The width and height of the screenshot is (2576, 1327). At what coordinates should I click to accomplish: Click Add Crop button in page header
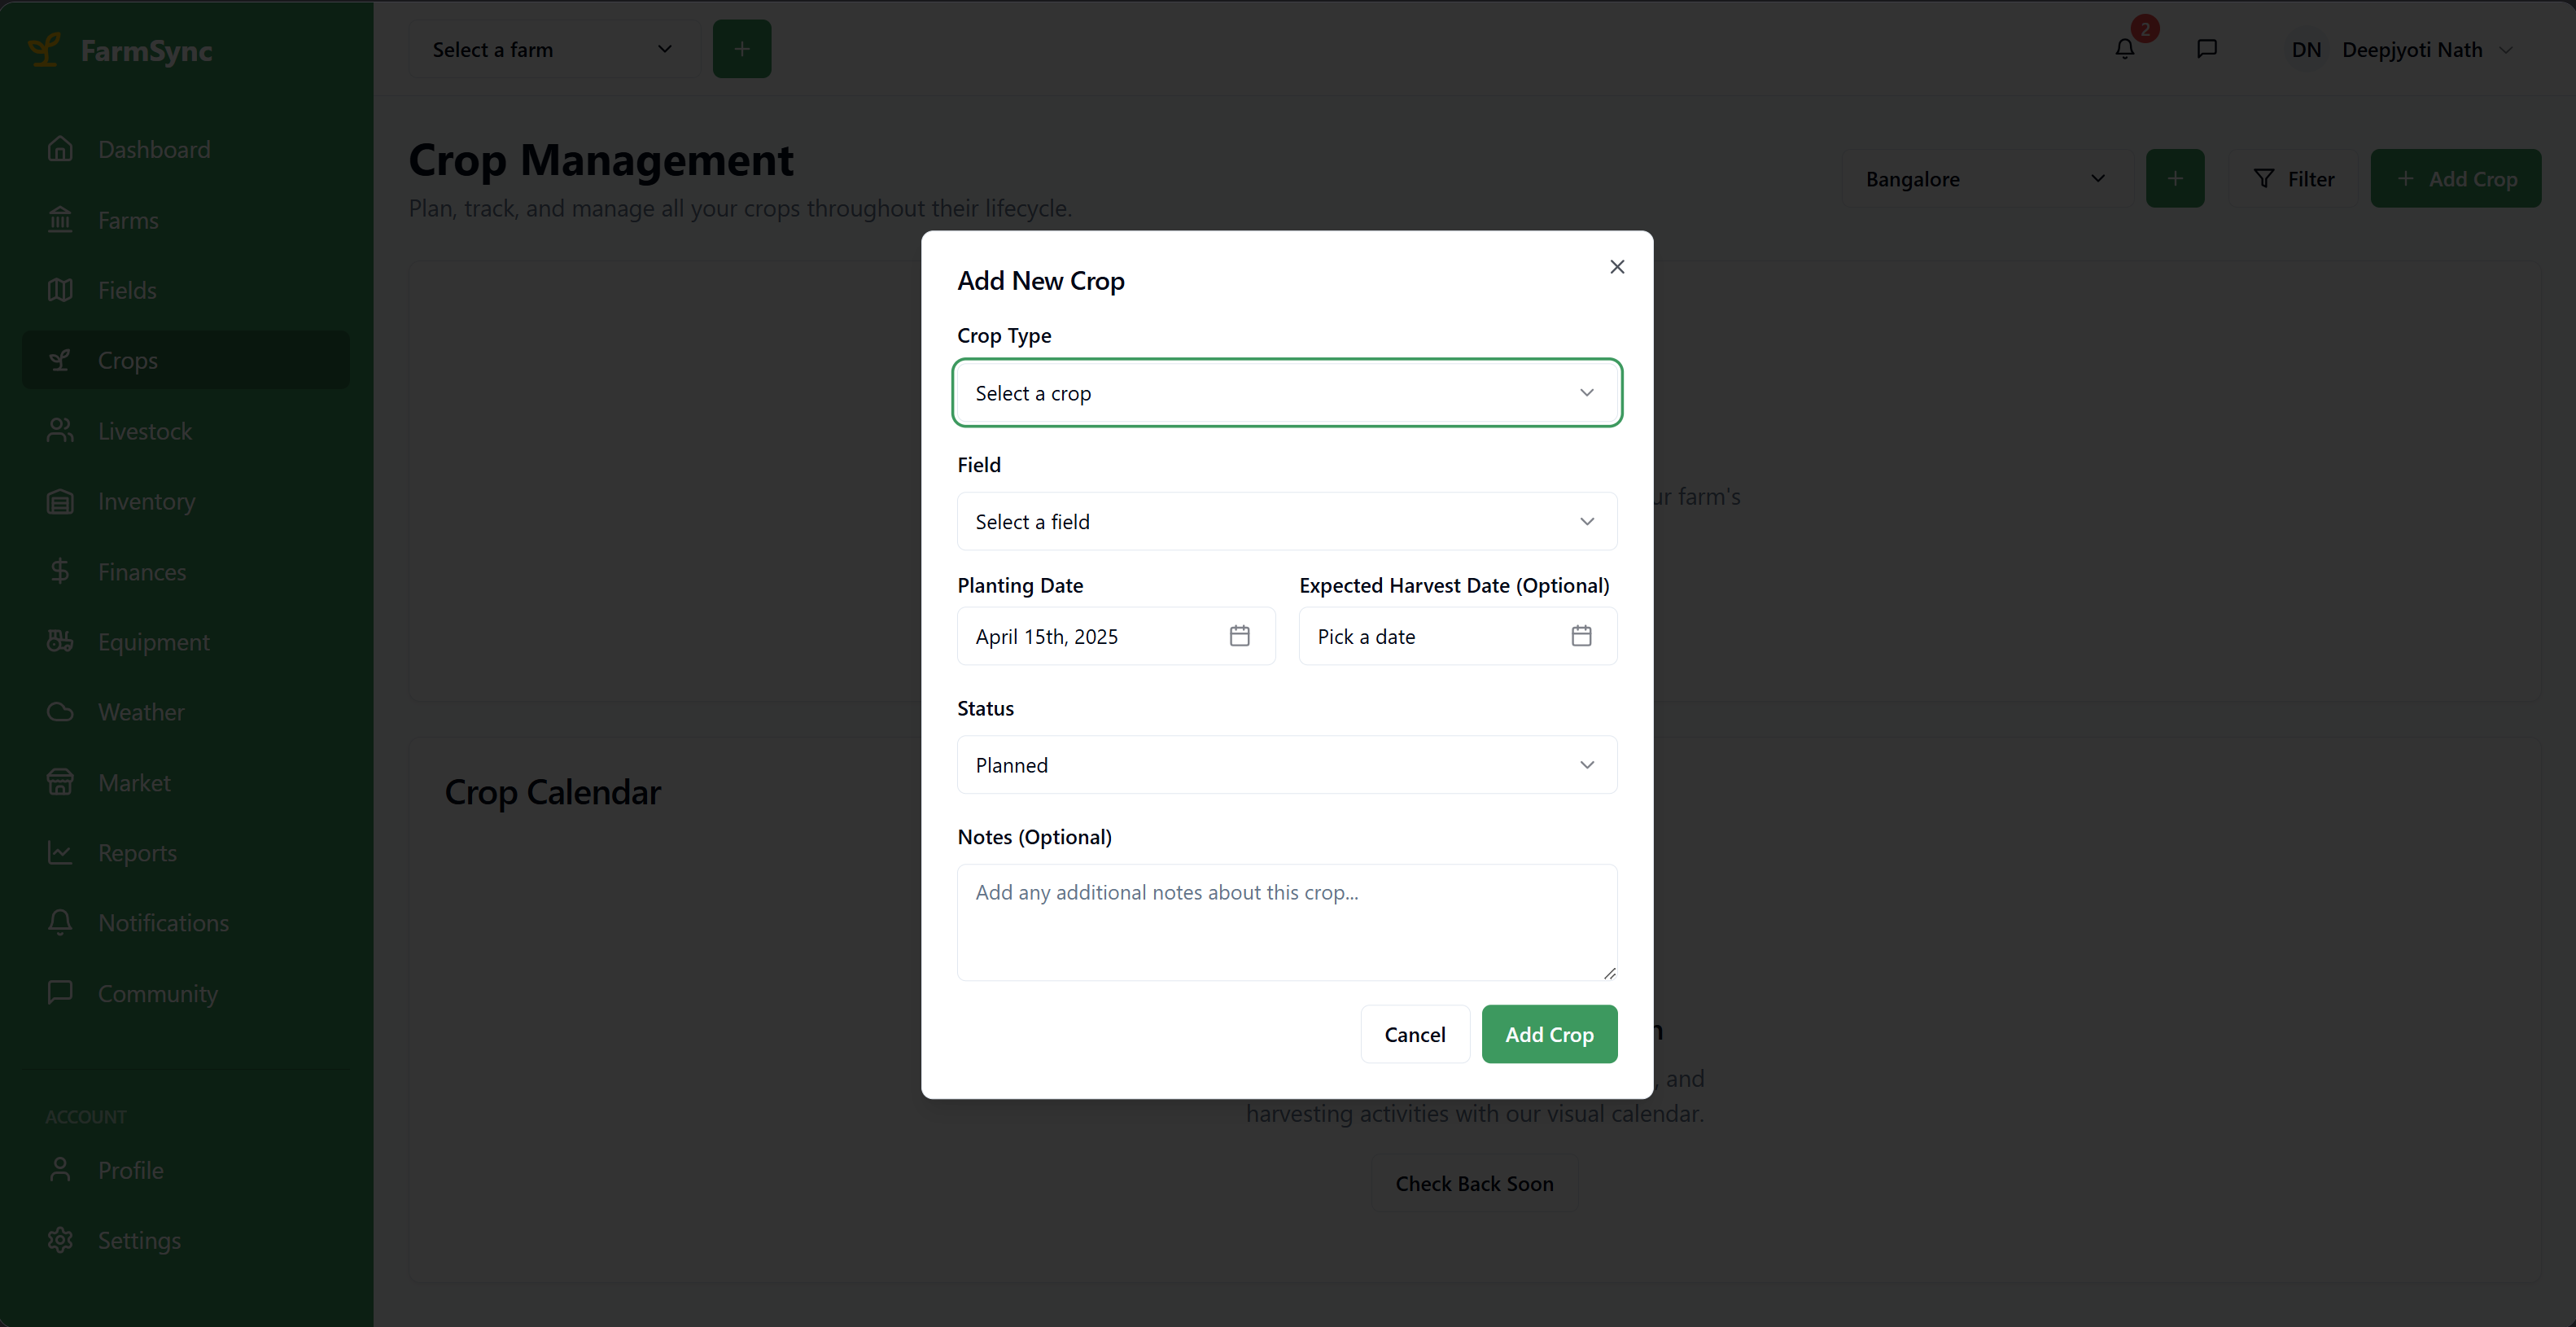[x=2456, y=179]
